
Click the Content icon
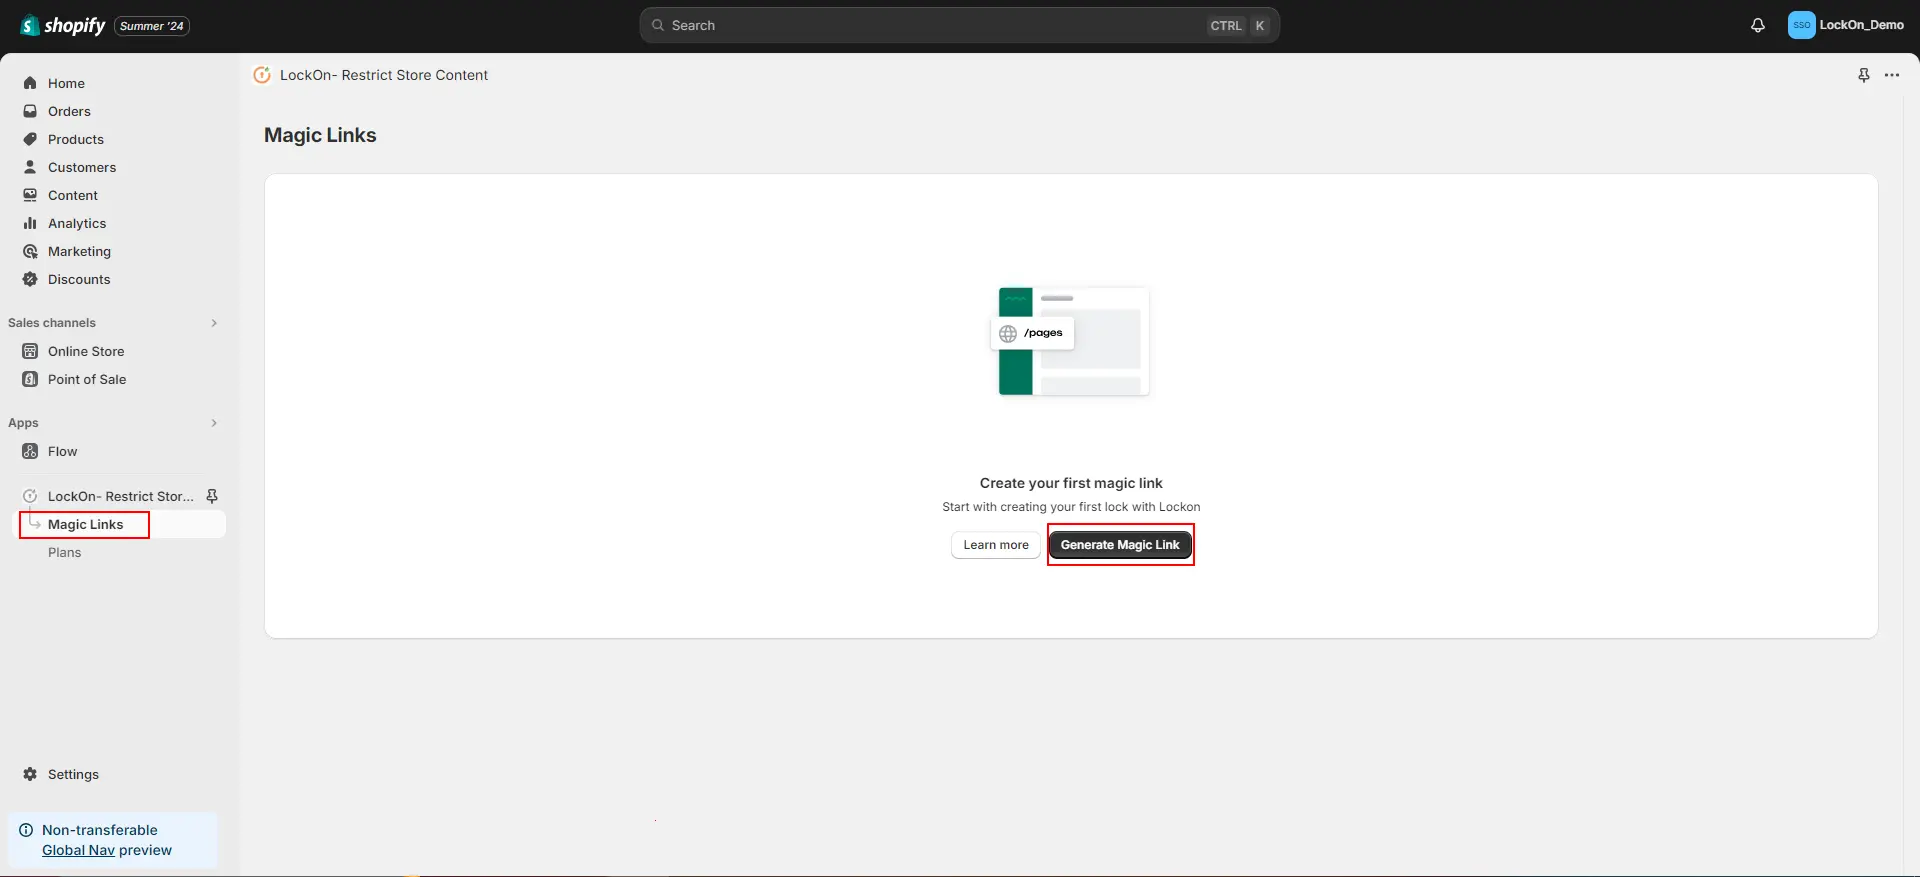[x=30, y=195]
